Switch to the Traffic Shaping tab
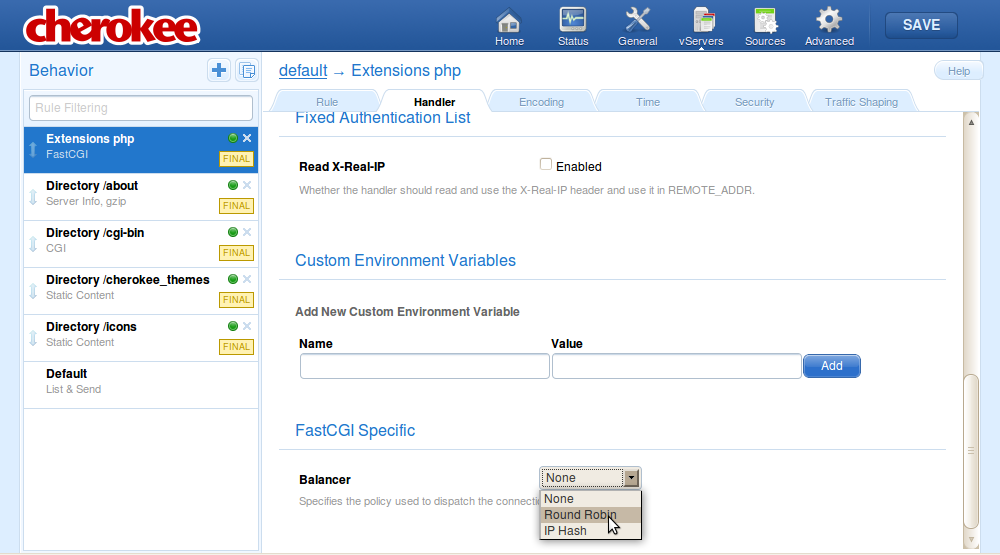 [861, 101]
